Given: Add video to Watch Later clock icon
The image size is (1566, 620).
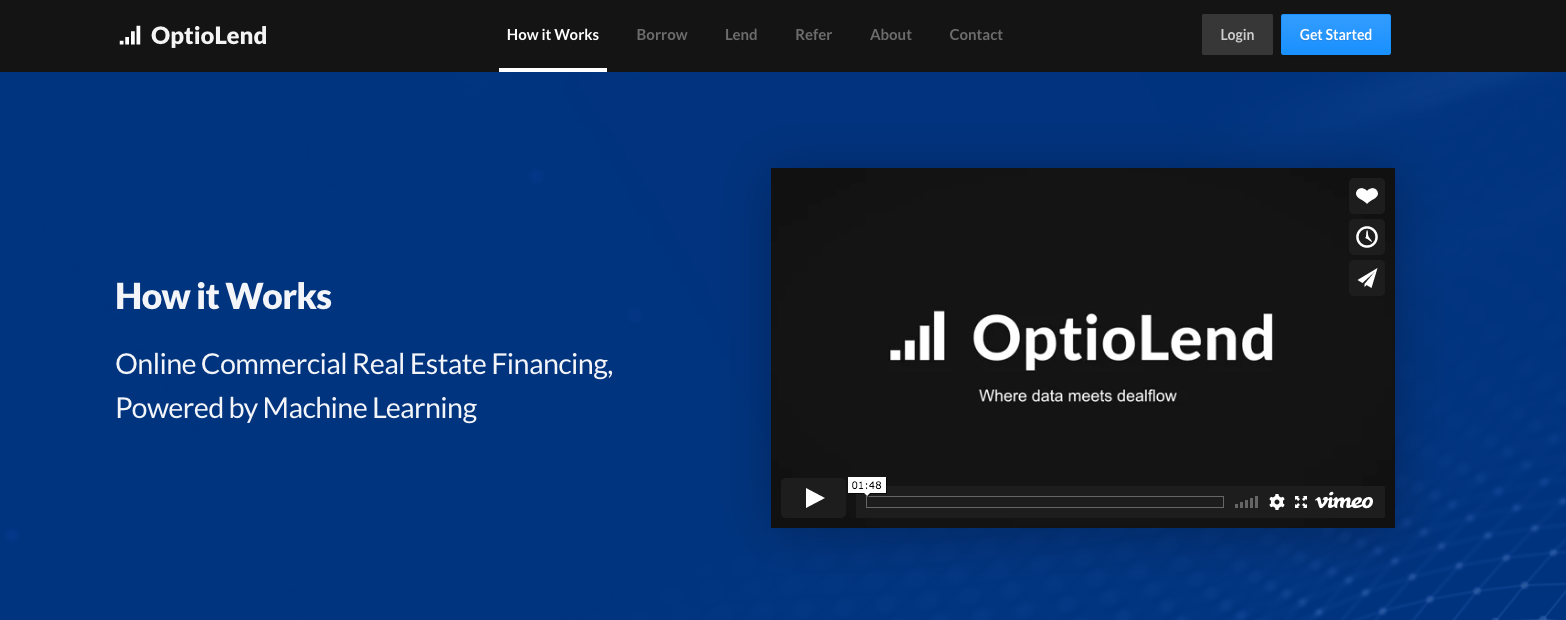Looking at the screenshot, I should [x=1367, y=237].
